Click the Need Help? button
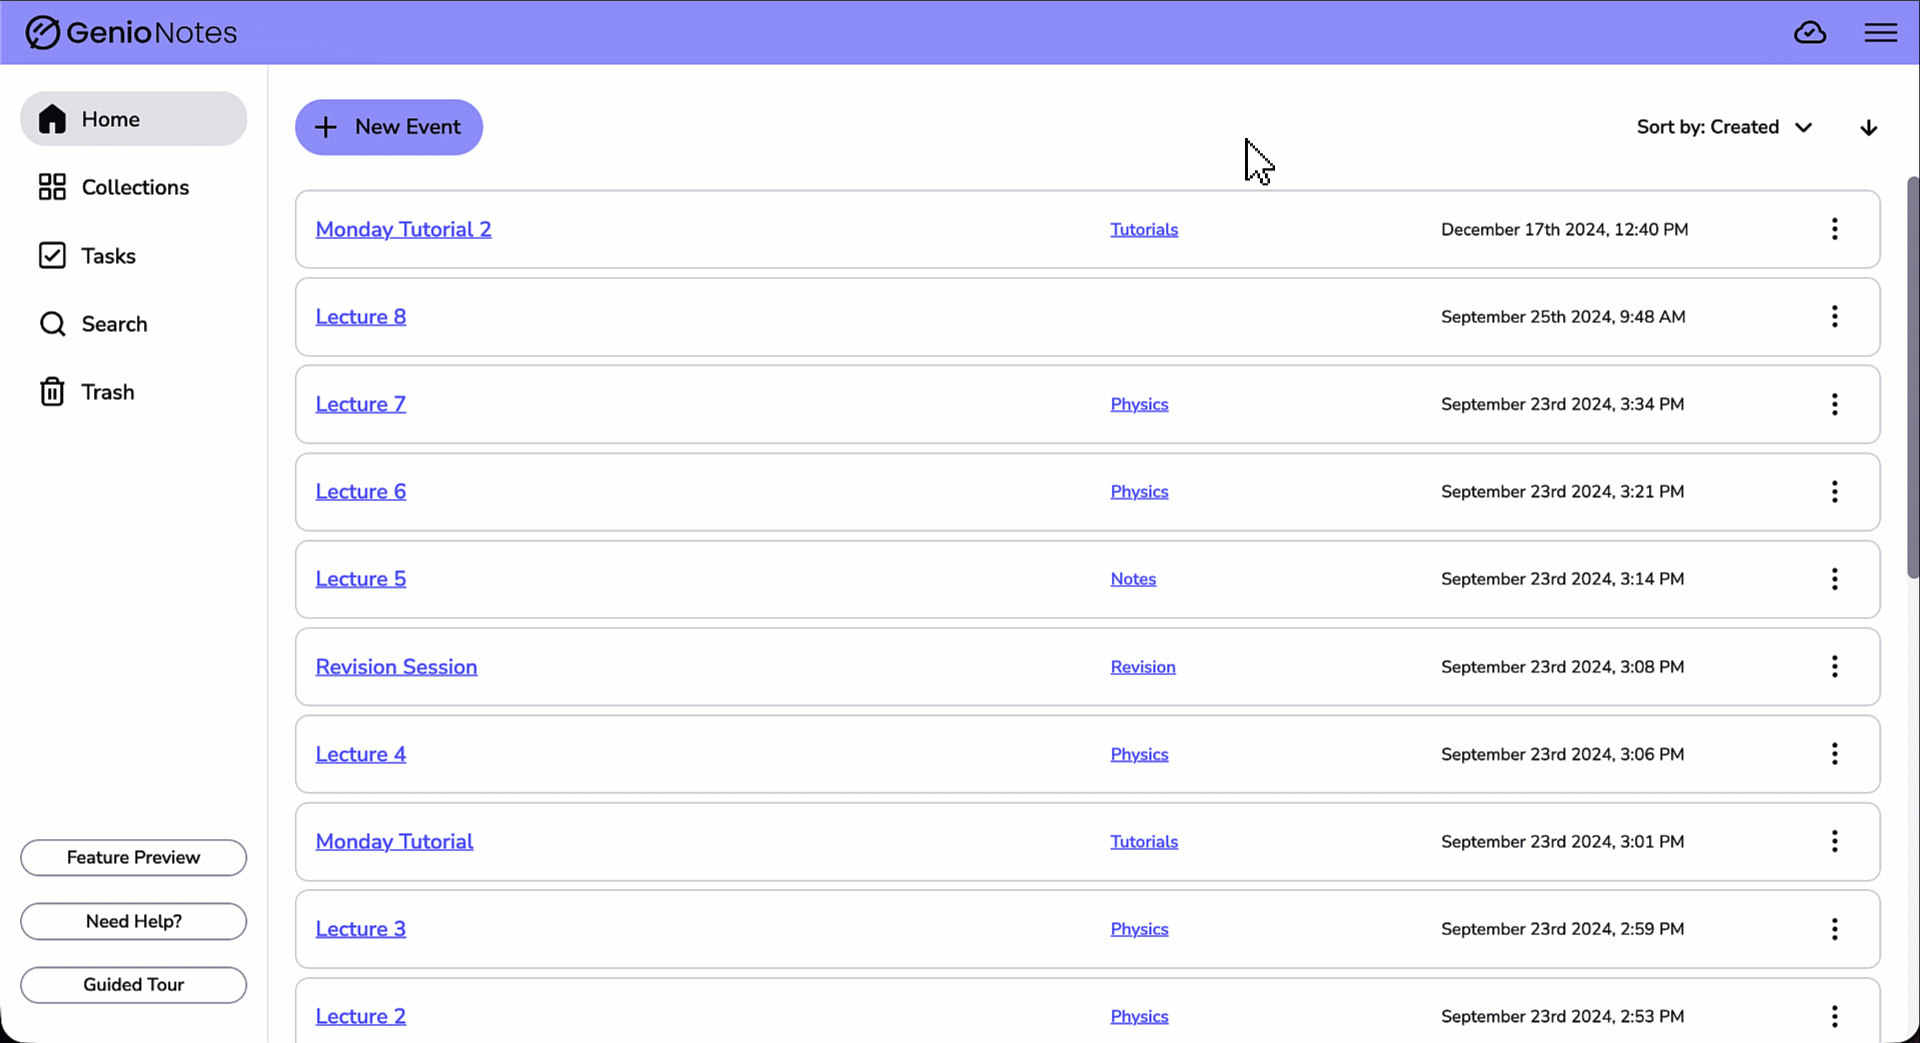Screen dimensions: 1920x1043 point(133,922)
